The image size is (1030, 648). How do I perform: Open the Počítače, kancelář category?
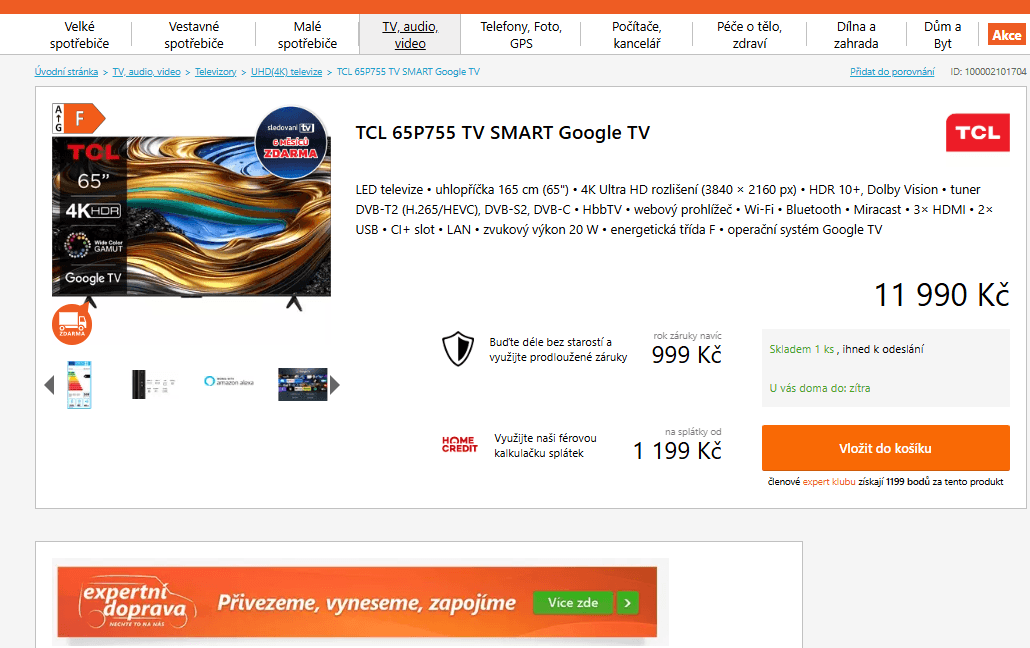click(637, 35)
